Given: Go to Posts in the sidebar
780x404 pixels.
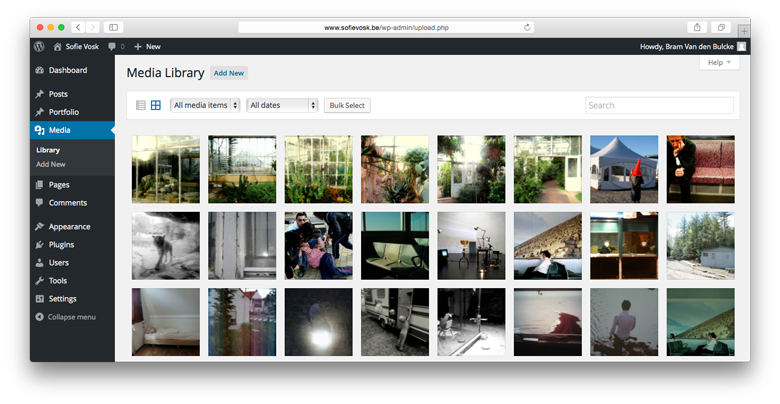Looking at the screenshot, I should point(72,94).
